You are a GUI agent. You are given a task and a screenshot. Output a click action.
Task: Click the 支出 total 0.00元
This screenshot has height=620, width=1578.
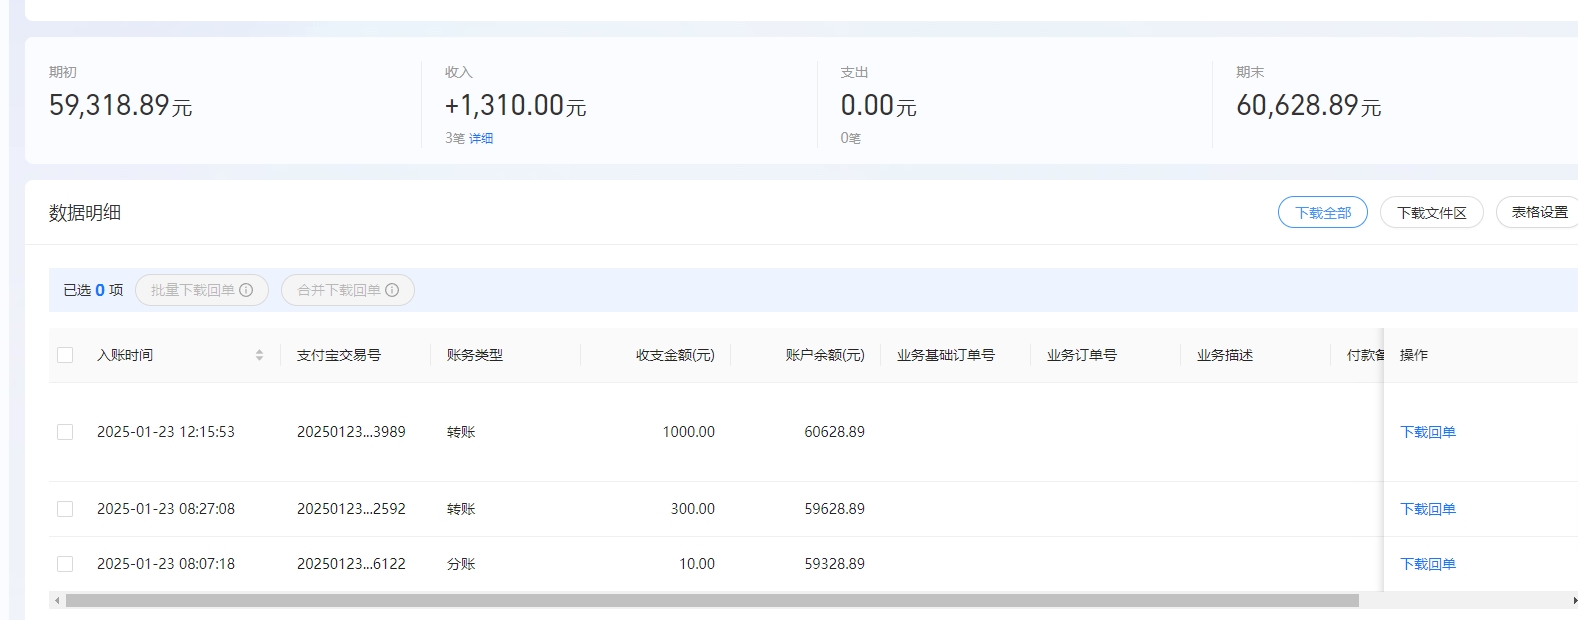click(878, 105)
